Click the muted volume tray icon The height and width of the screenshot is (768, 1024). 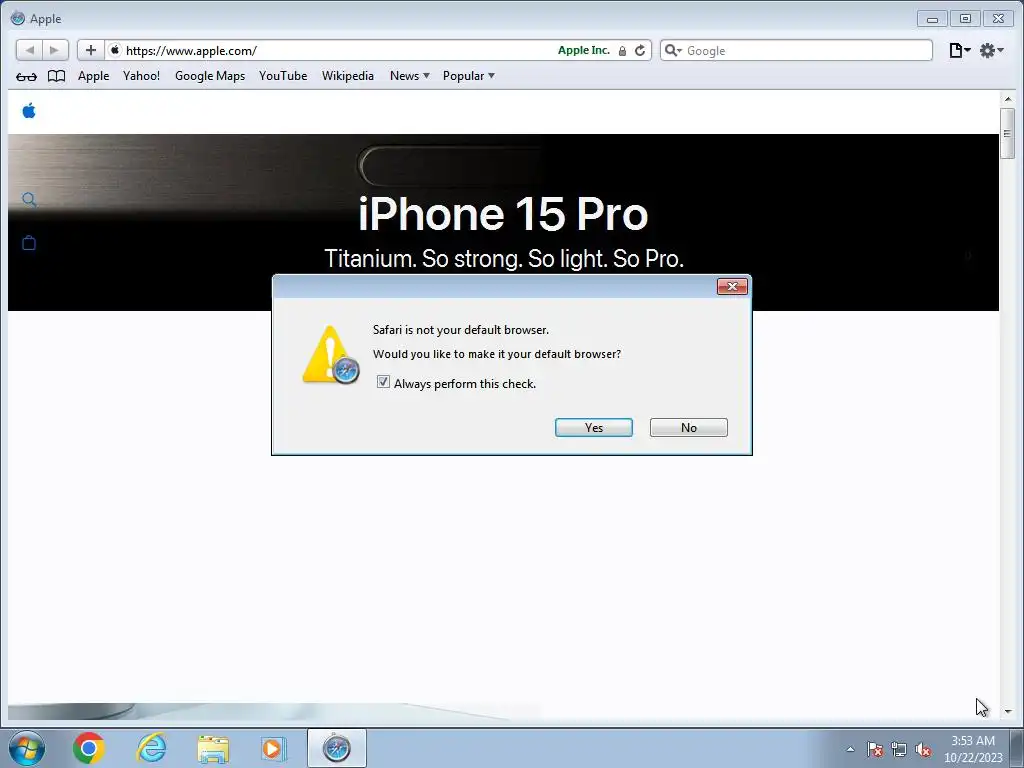coord(923,749)
